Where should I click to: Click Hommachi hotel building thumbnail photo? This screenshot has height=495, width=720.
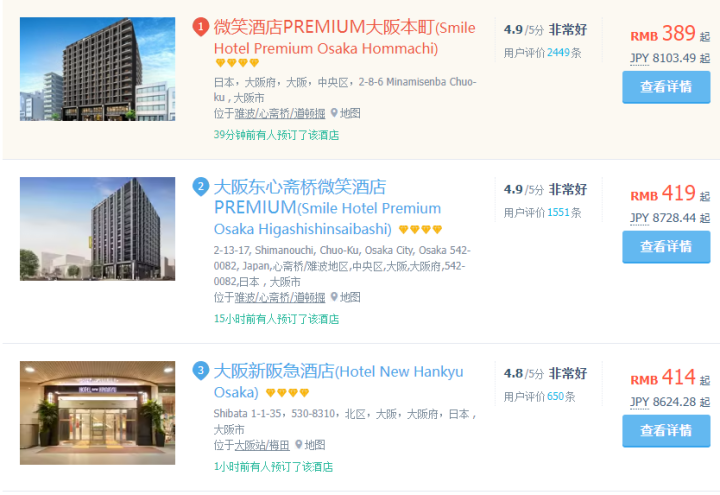pyautogui.click(x=97, y=69)
